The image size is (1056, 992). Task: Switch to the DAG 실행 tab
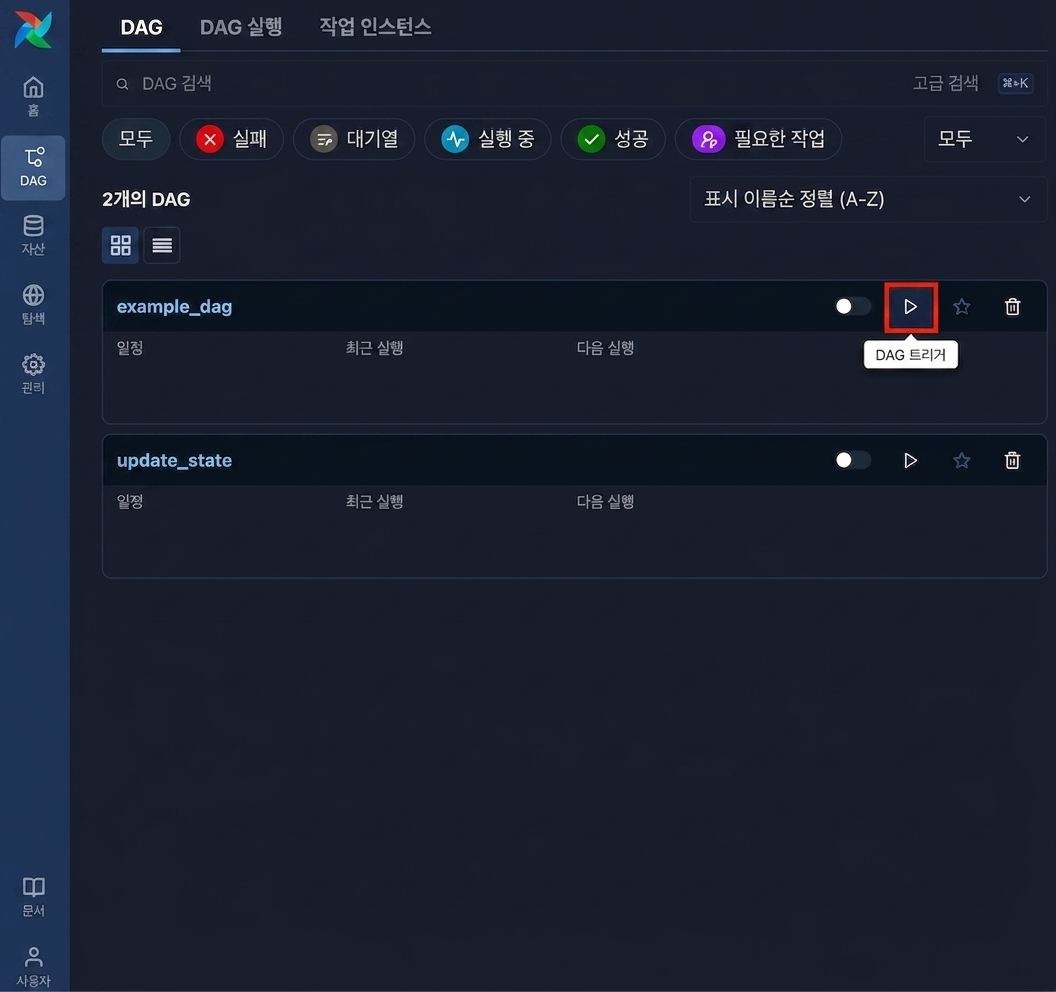[x=241, y=28]
